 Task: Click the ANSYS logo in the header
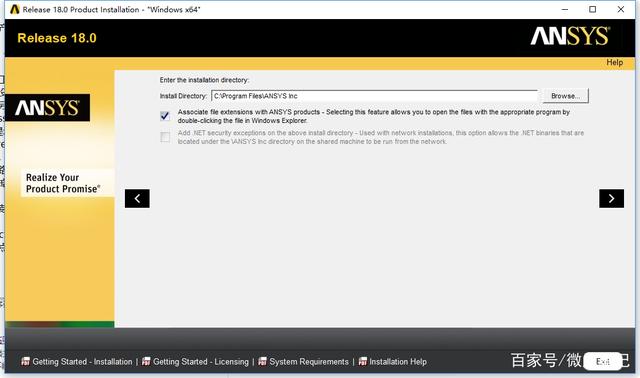[x=570, y=36]
